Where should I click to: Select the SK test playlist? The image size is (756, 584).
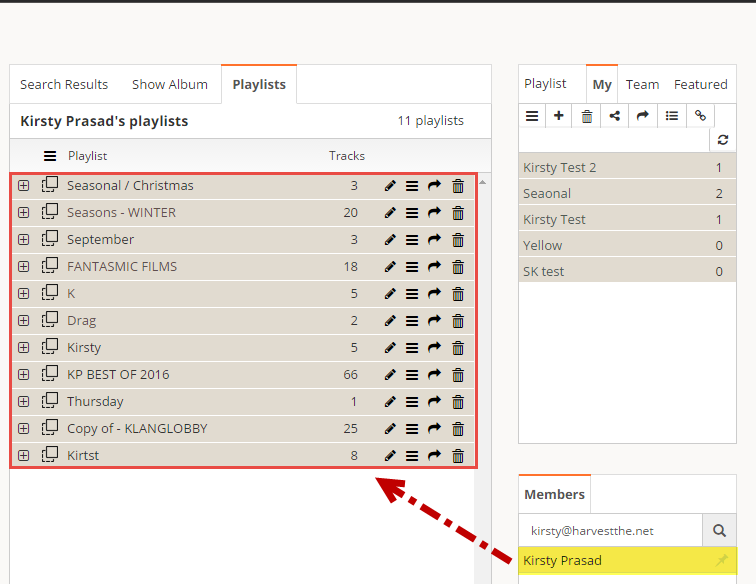coord(627,272)
